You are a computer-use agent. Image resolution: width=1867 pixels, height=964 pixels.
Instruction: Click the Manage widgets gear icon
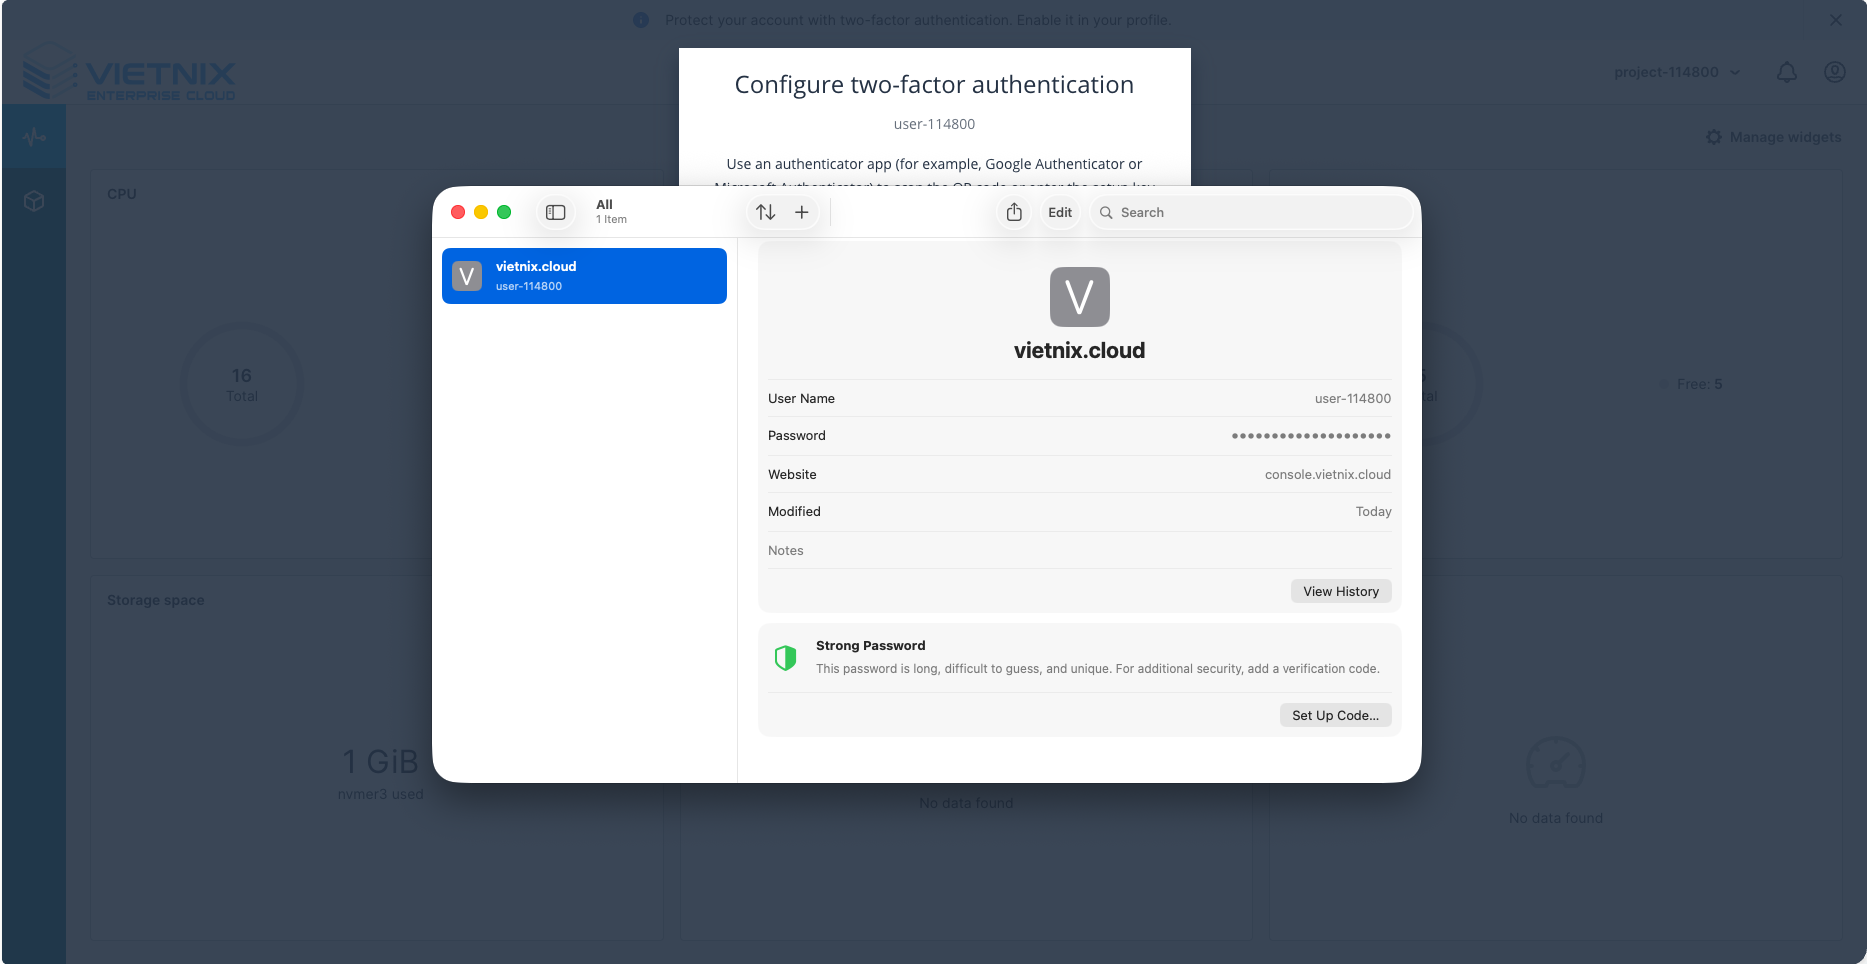point(1714,137)
